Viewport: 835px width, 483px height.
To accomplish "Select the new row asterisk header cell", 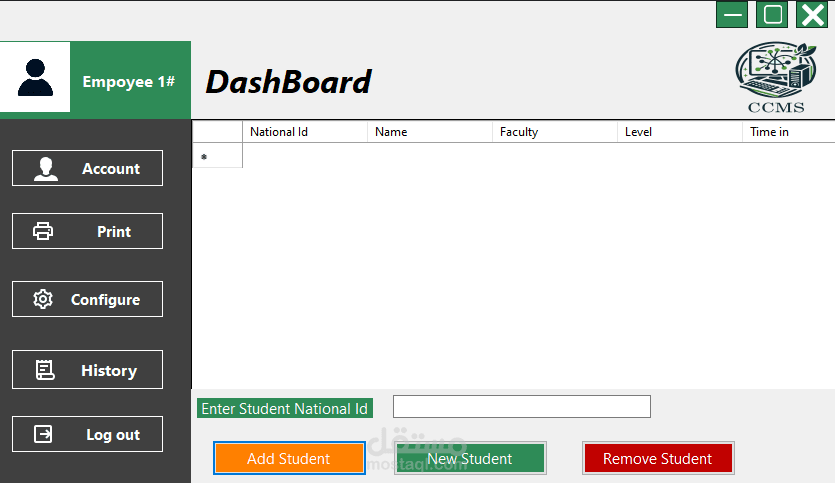I will (x=217, y=155).
